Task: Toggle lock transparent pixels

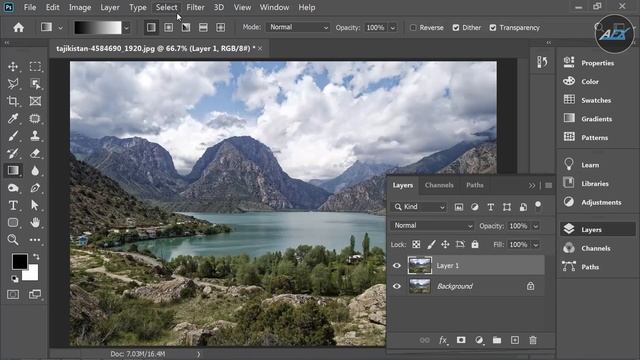Action: click(x=416, y=244)
